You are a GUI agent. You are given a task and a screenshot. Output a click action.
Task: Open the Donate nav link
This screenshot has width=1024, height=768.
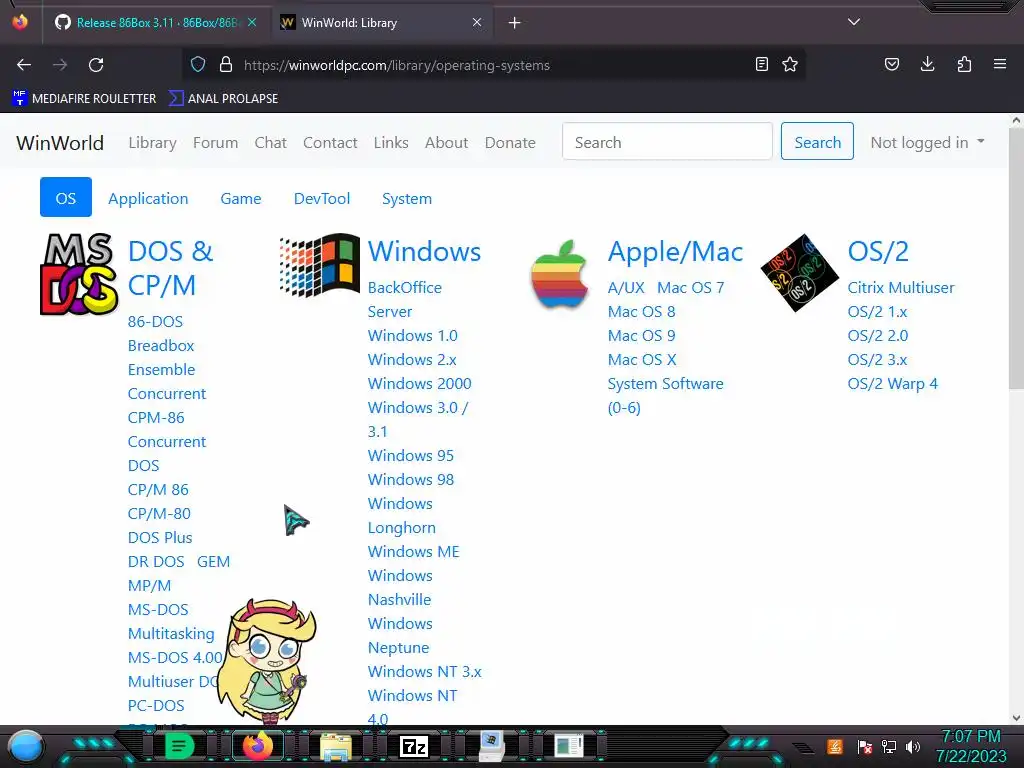510,142
